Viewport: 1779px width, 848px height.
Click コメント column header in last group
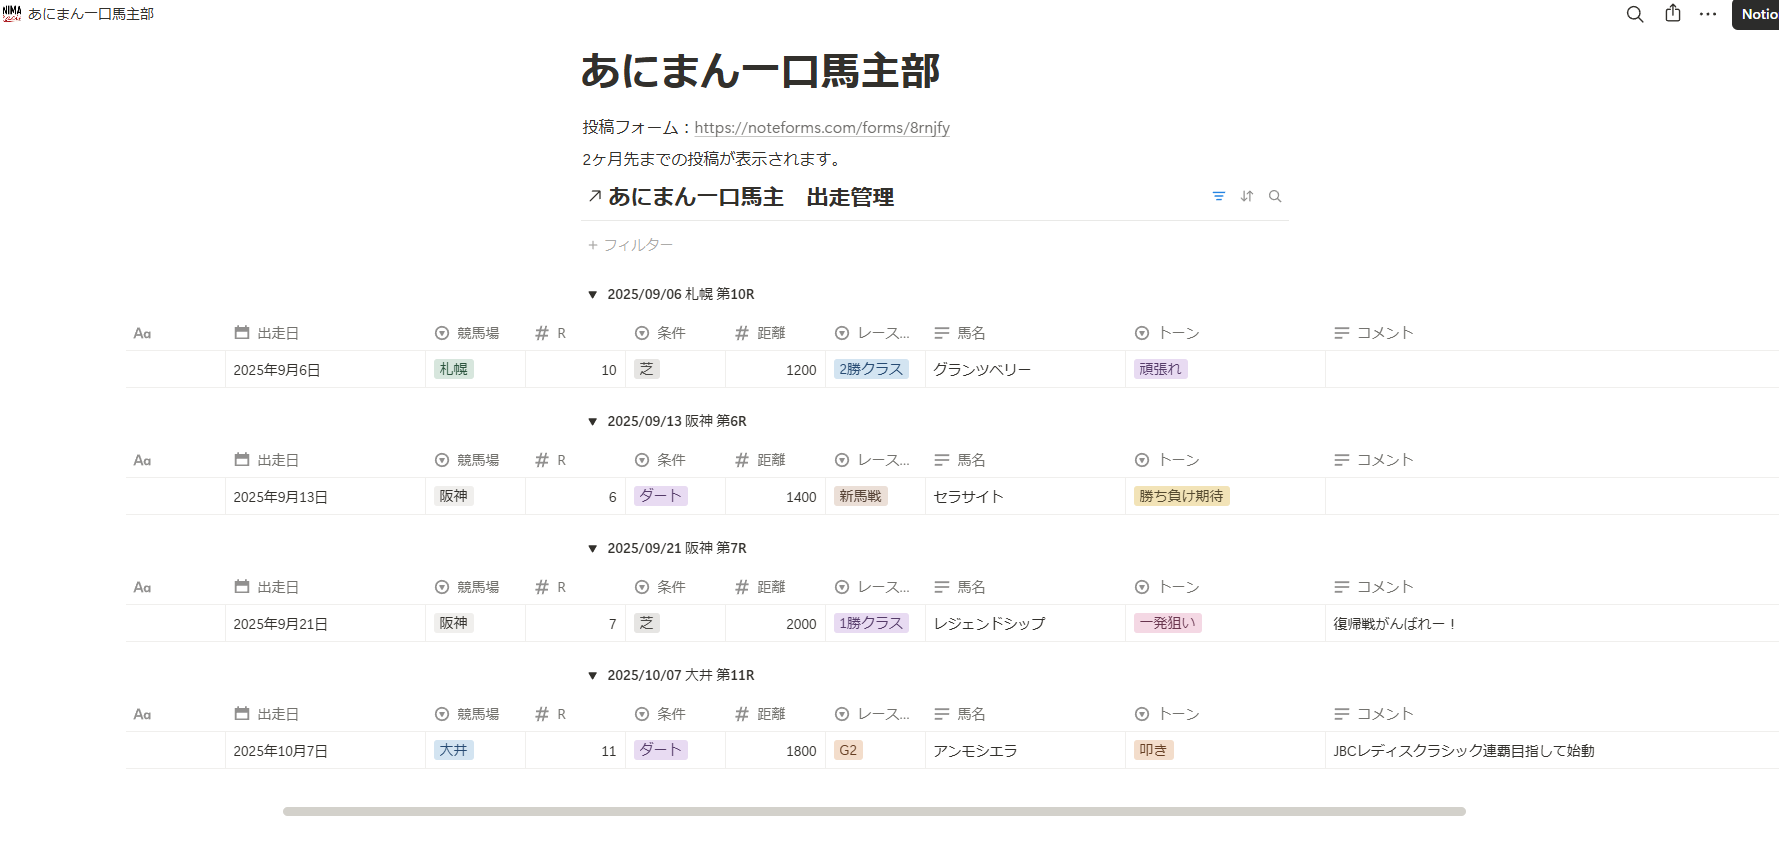pos(1384,714)
